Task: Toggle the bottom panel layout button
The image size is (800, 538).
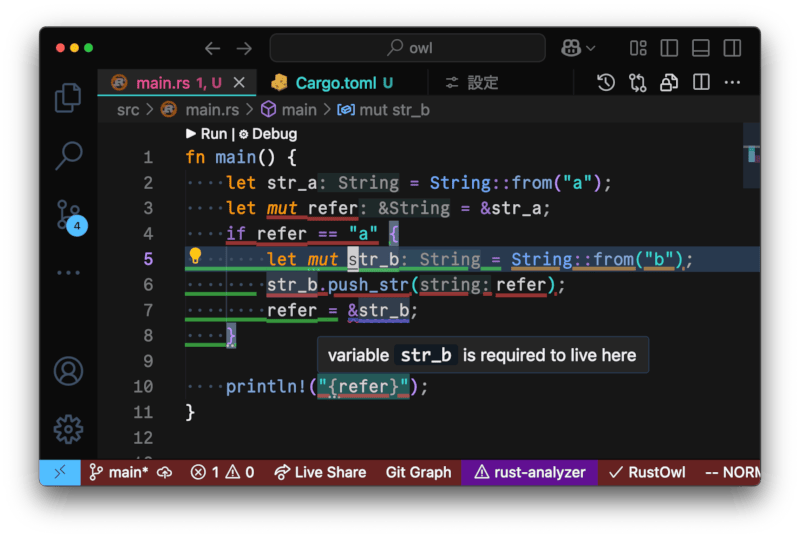Action: point(700,48)
